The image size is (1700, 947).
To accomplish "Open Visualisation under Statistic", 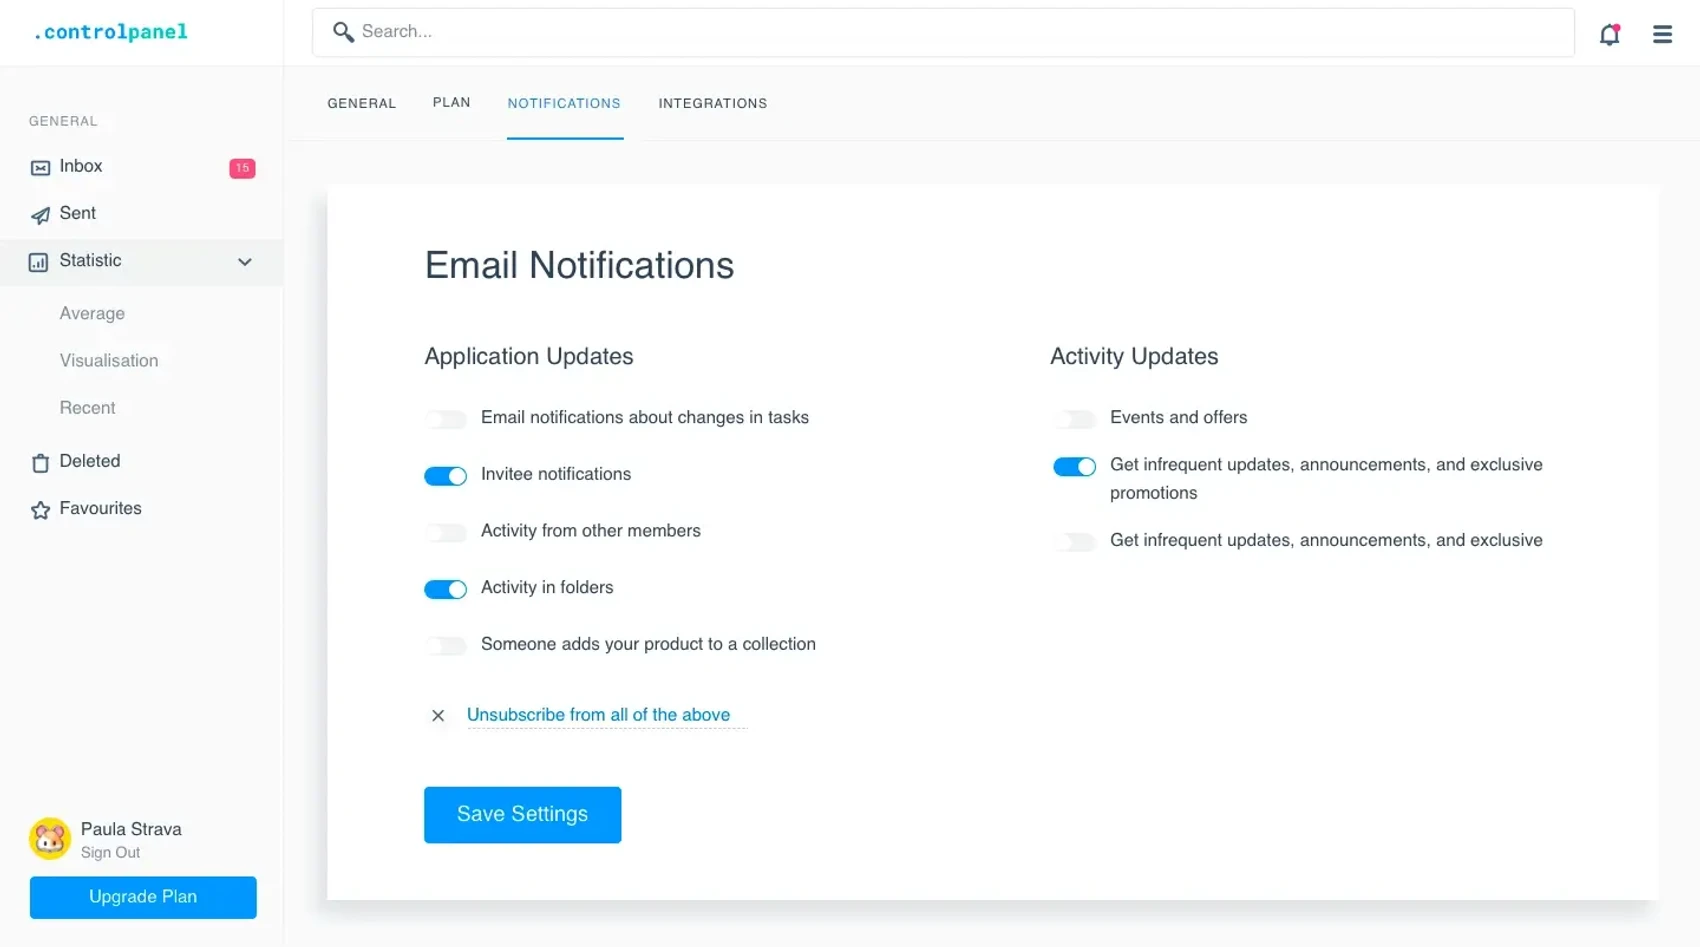I will (109, 361).
